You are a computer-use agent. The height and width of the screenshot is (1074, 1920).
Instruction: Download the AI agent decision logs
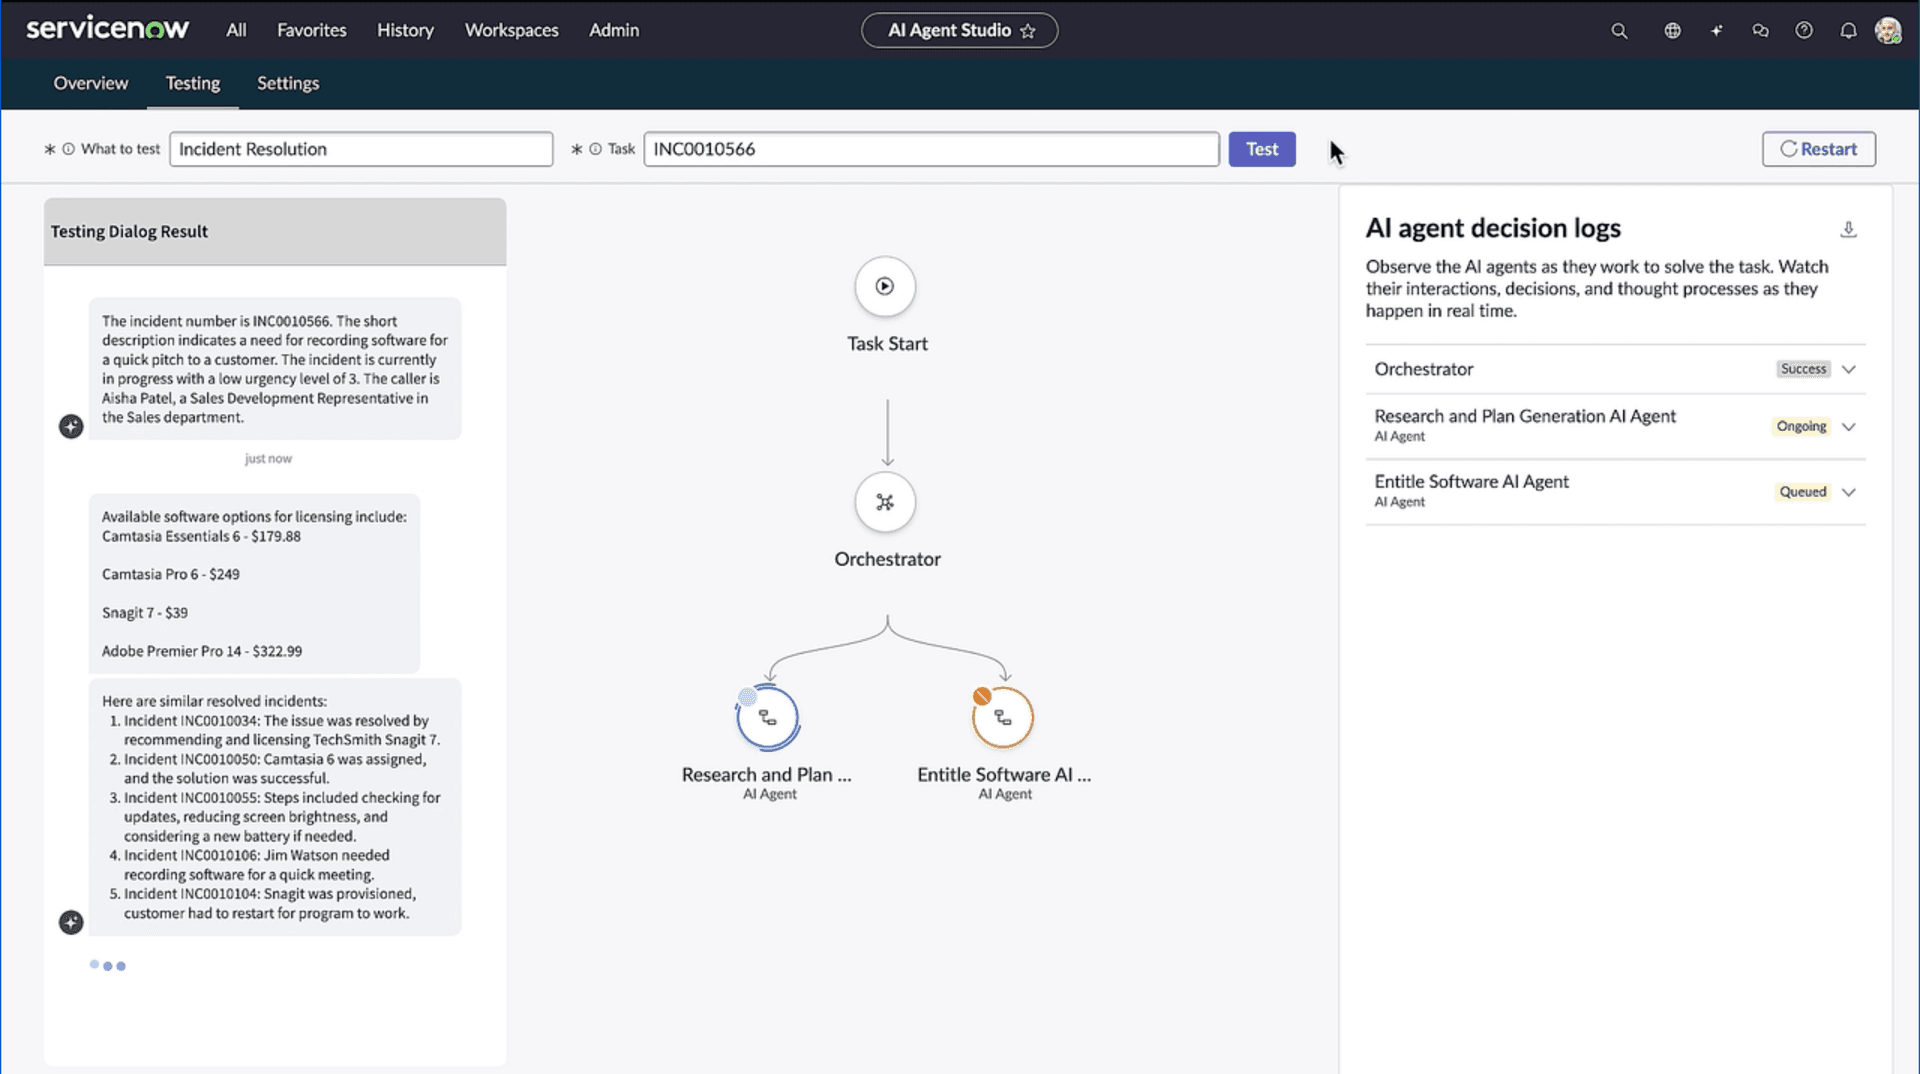(1849, 229)
